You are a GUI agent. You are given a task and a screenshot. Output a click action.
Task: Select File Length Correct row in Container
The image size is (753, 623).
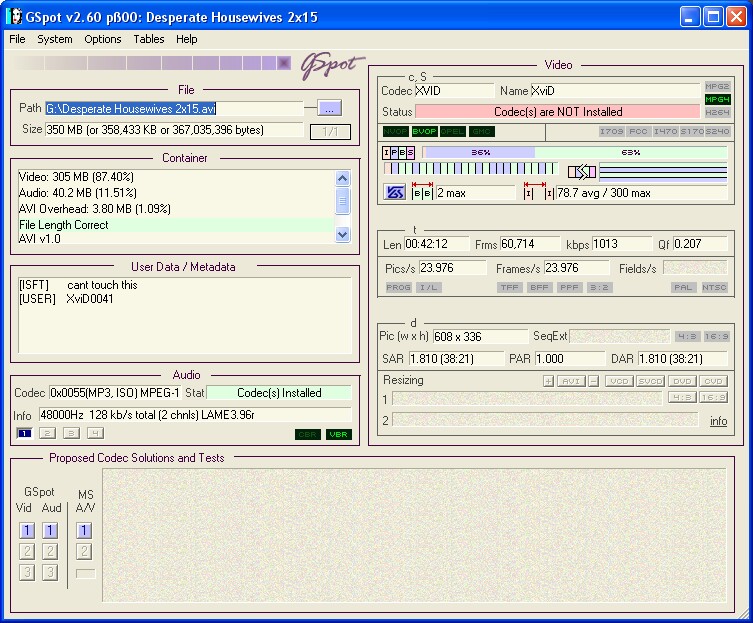click(x=176, y=224)
